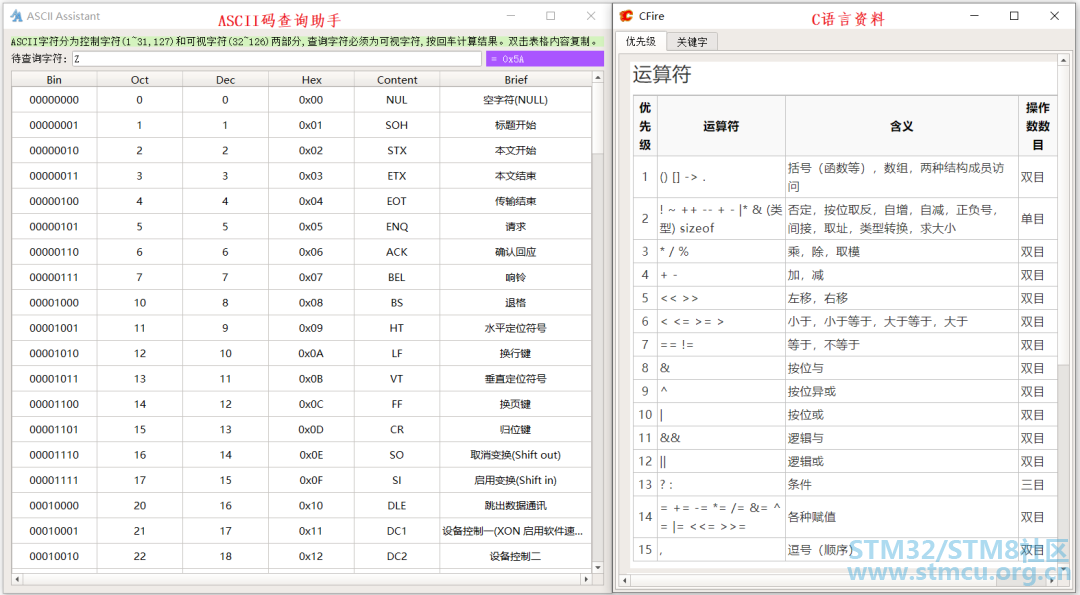Click scroll down arrow in CFire window

(x=1063, y=569)
